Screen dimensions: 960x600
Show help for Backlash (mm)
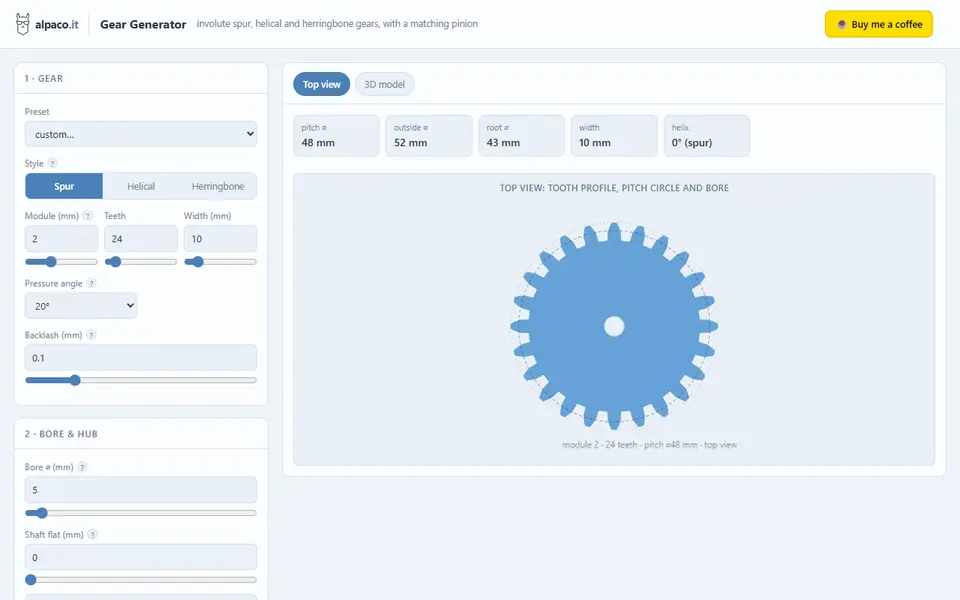click(x=91, y=335)
